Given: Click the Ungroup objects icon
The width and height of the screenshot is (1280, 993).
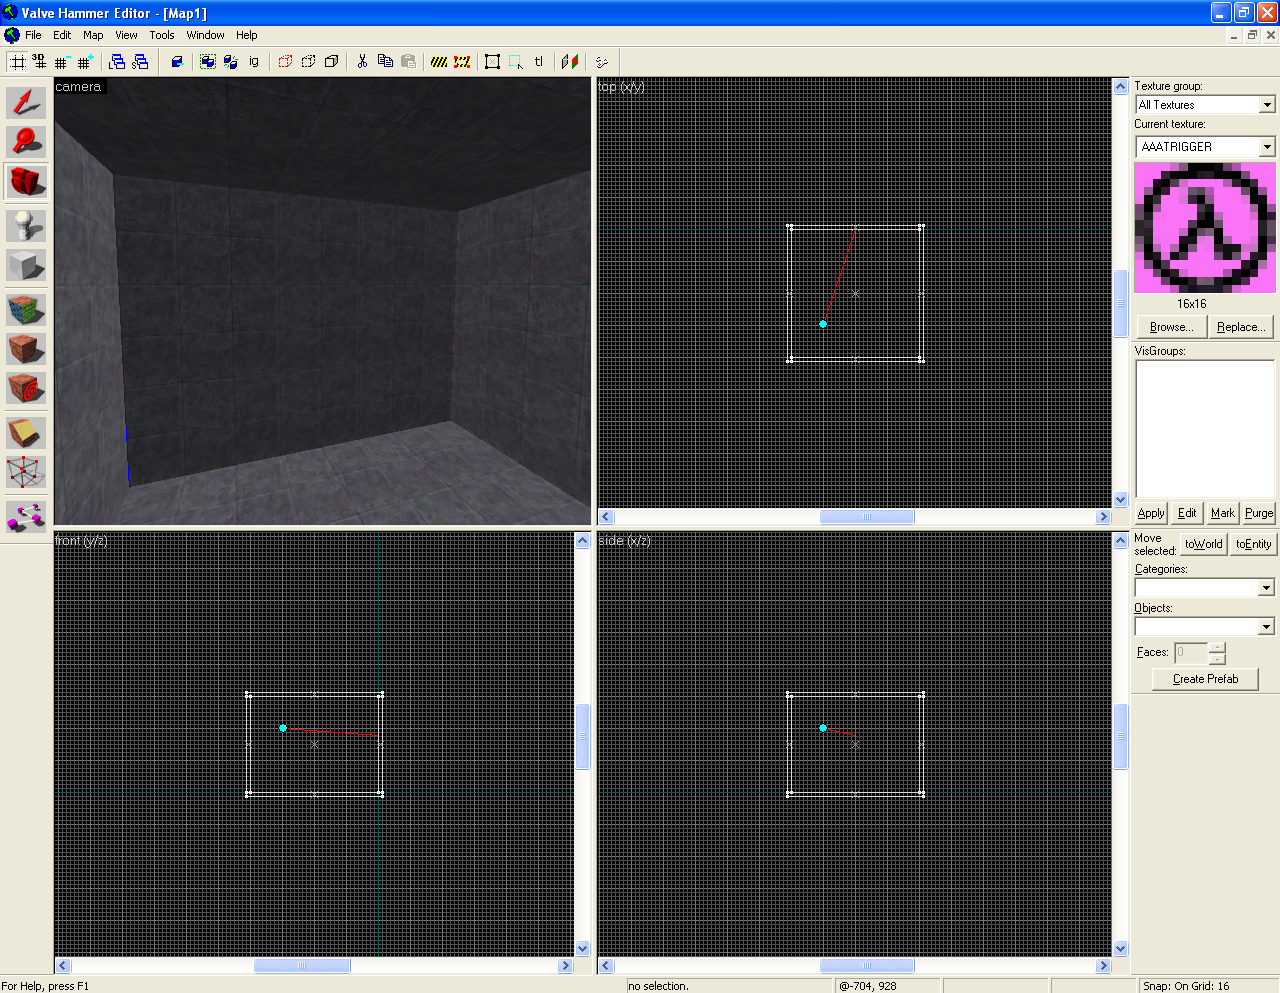Looking at the screenshot, I should coord(231,62).
